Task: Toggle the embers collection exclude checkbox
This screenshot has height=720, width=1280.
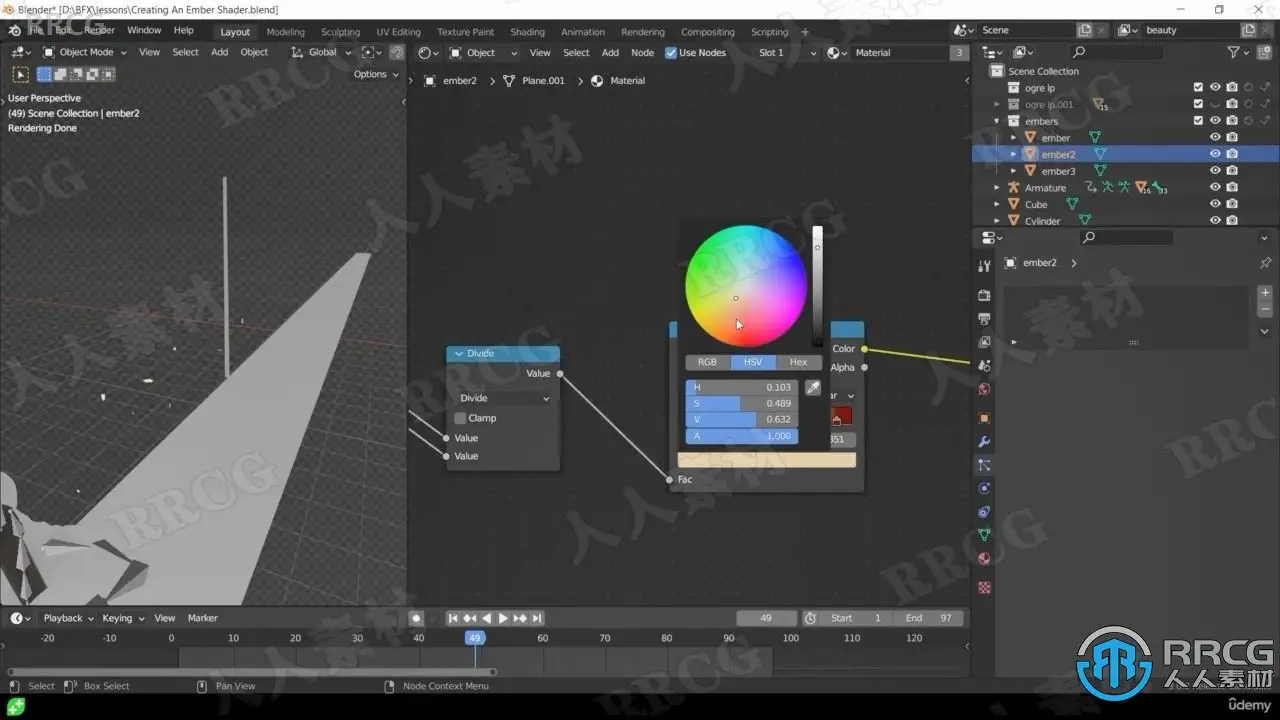Action: (1198, 121)
